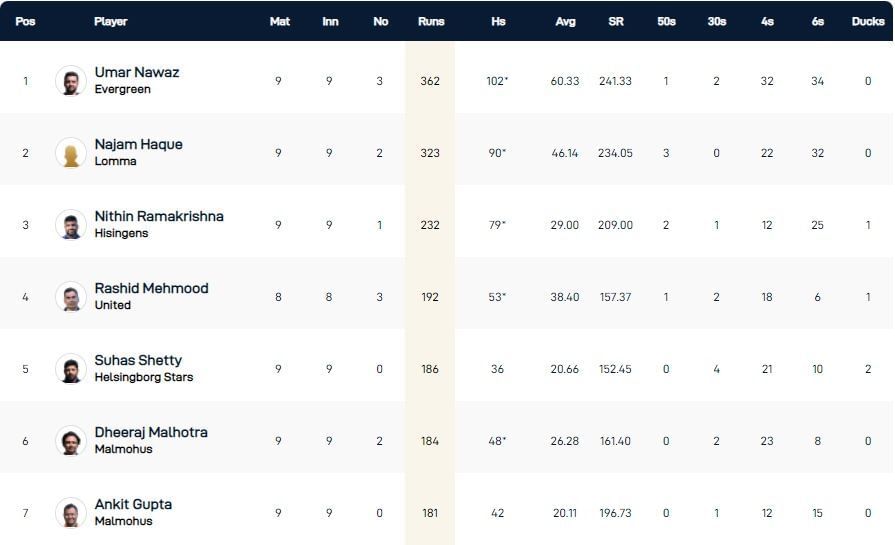Sort by the Avg column header
Viewport: 895px width, 545px height.
point(565,21)
